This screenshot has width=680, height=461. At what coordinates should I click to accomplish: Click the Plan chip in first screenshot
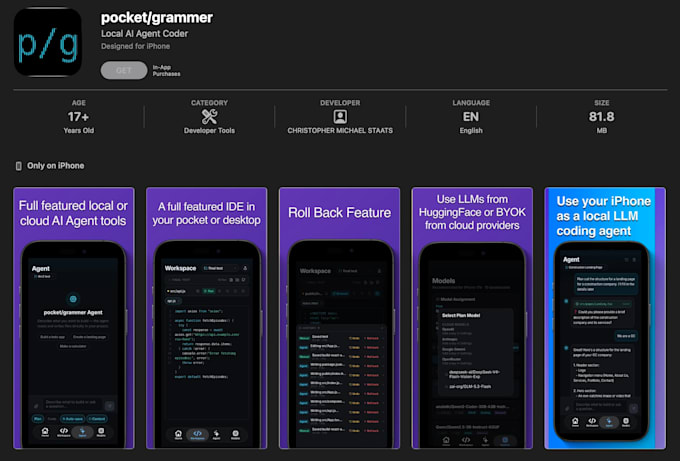tap(38, 419)
